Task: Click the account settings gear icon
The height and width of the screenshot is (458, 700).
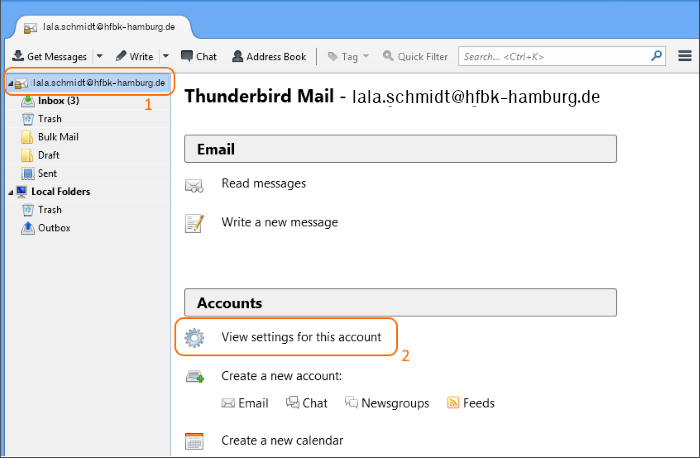Action: 194,338
